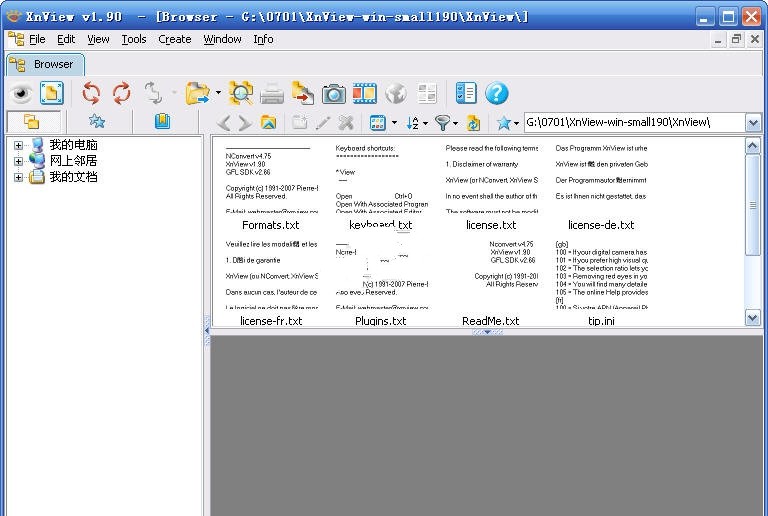Viewport: 768px width, 516px height.
Task: Click the funnel Filter icon
Action: pyautogui.click(x=442, y=122)
